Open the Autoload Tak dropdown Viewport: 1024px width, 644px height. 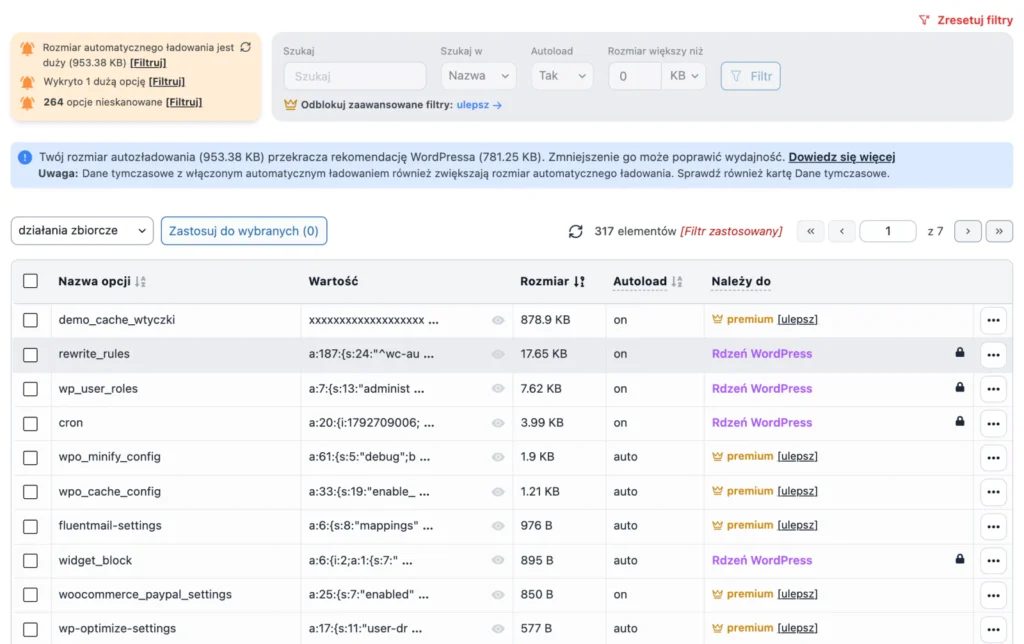click(562, 76)
